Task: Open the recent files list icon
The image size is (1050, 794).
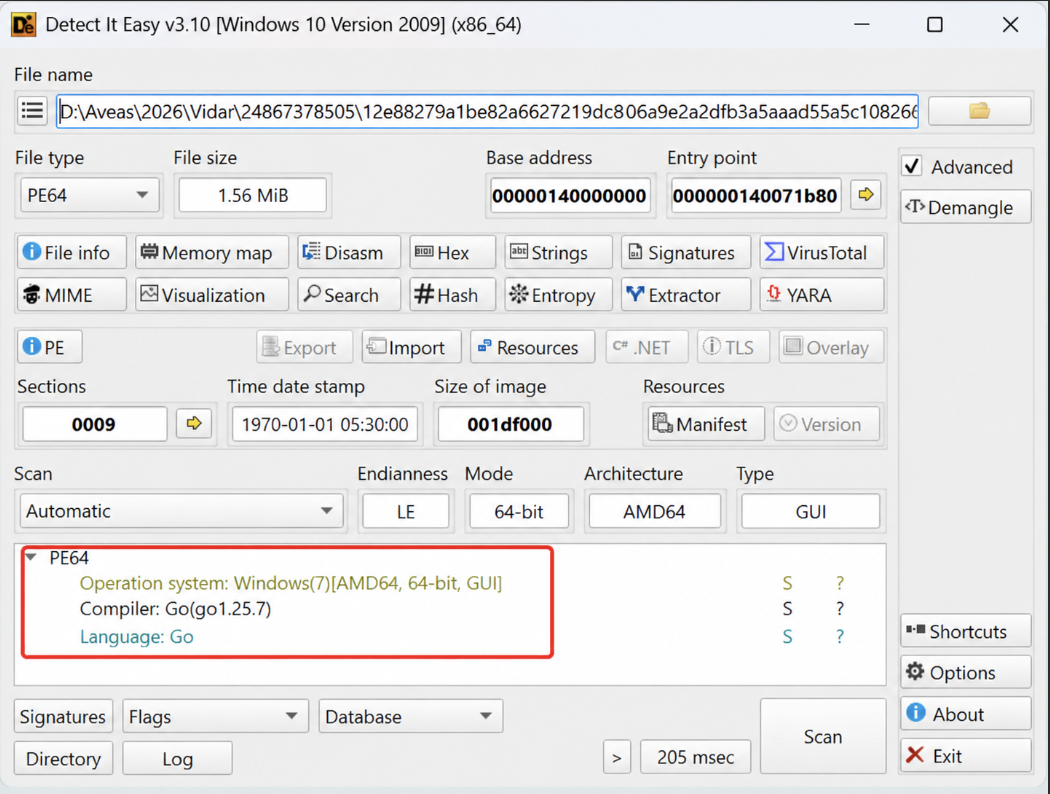Action: [32, 110]
